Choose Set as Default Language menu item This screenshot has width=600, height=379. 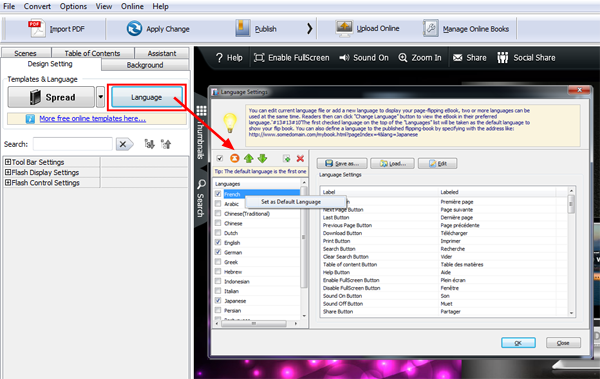tap(295, 202)
